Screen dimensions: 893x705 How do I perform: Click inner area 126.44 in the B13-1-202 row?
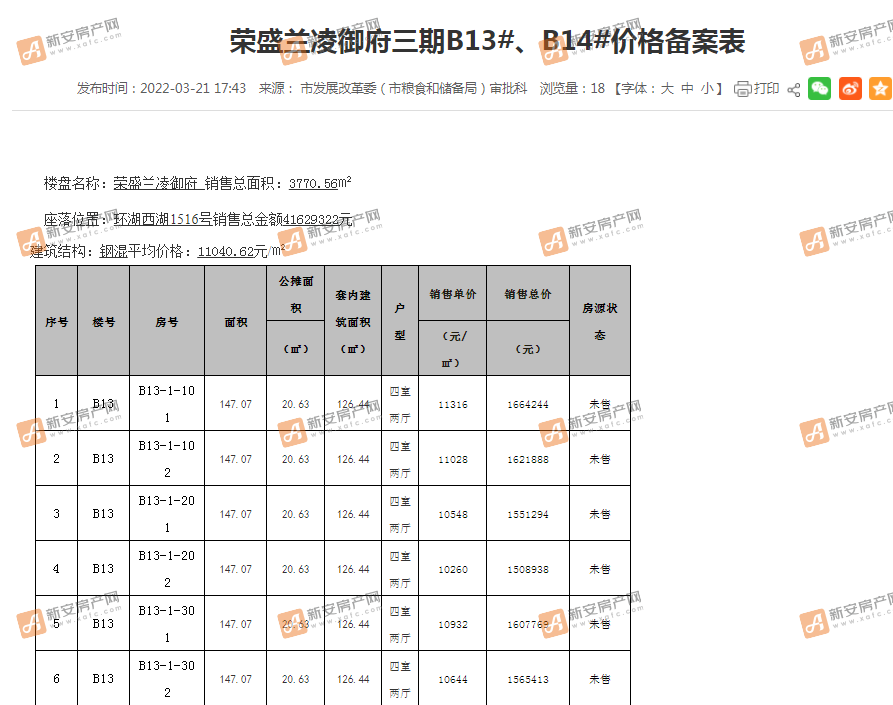pyautogui.click(x=353, y=569)
